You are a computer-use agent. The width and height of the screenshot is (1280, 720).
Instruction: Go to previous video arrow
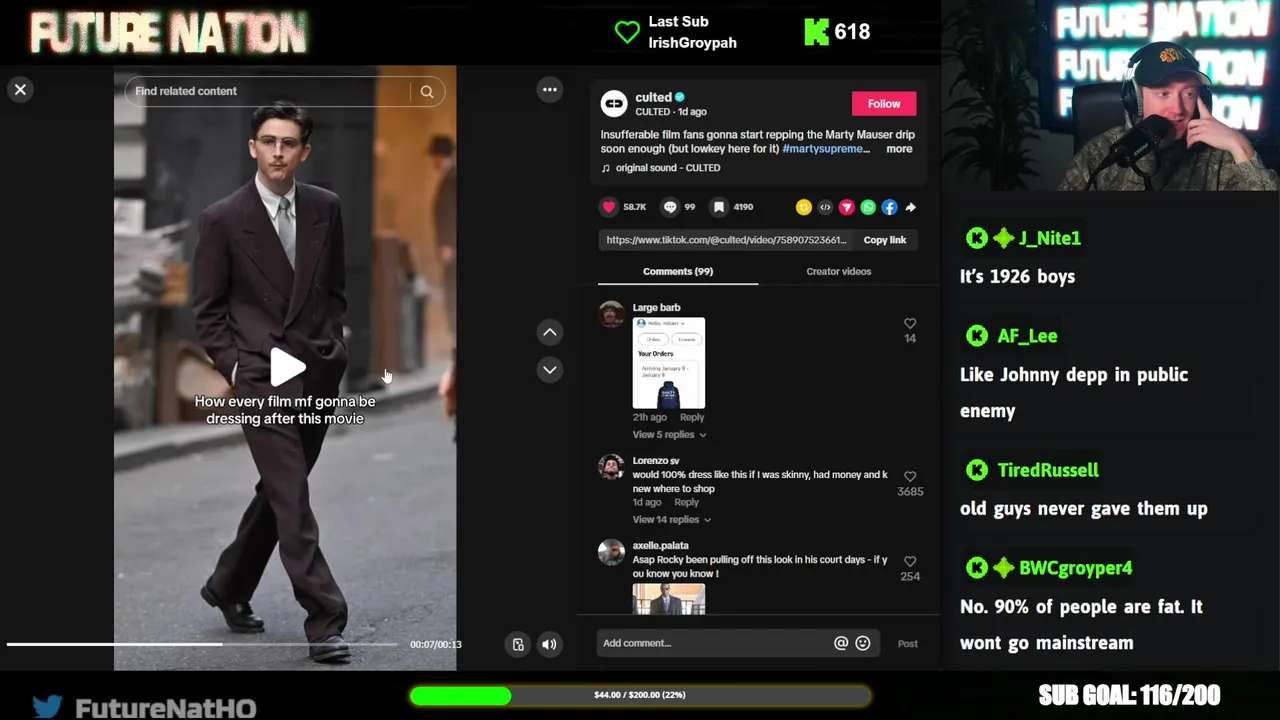point(550,332)
